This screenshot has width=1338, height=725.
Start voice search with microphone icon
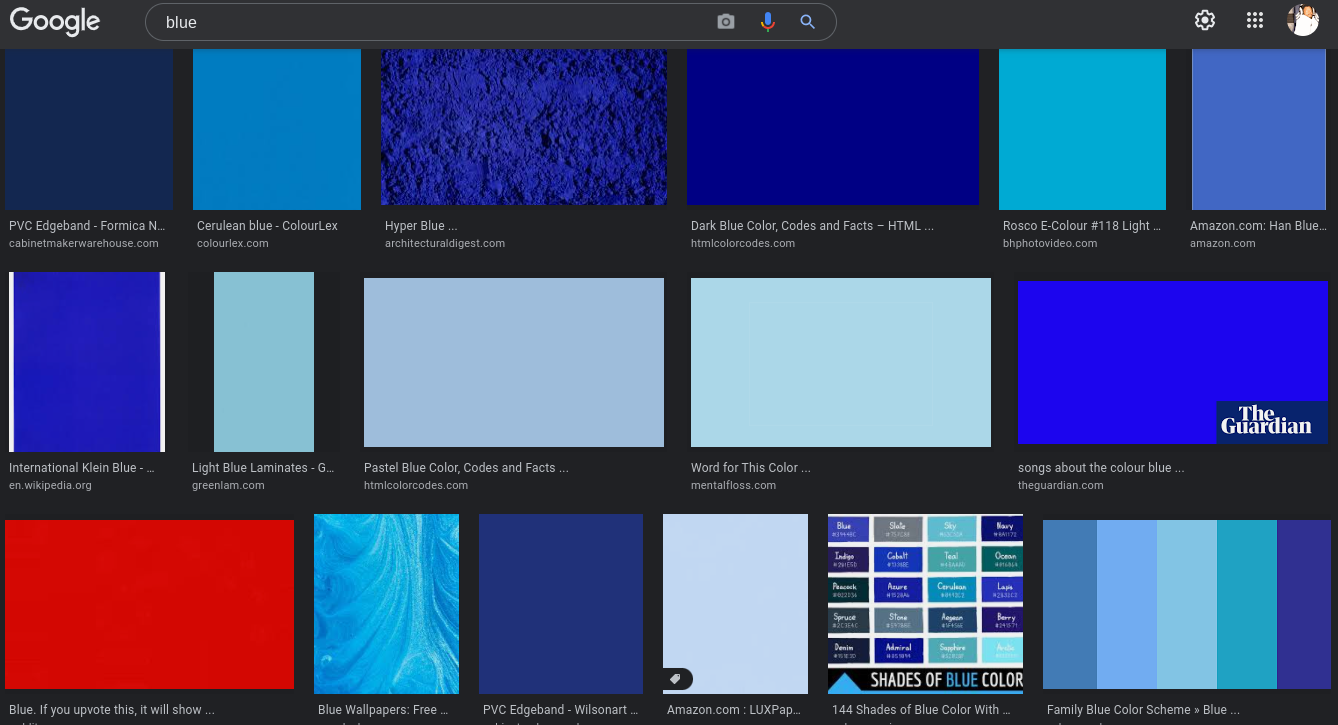767,22
